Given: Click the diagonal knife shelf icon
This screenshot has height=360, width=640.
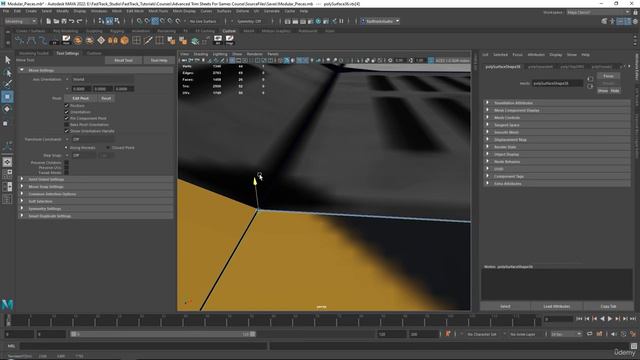Looking at the screenshot, I should pyautogui.click(x=148, y=40).
